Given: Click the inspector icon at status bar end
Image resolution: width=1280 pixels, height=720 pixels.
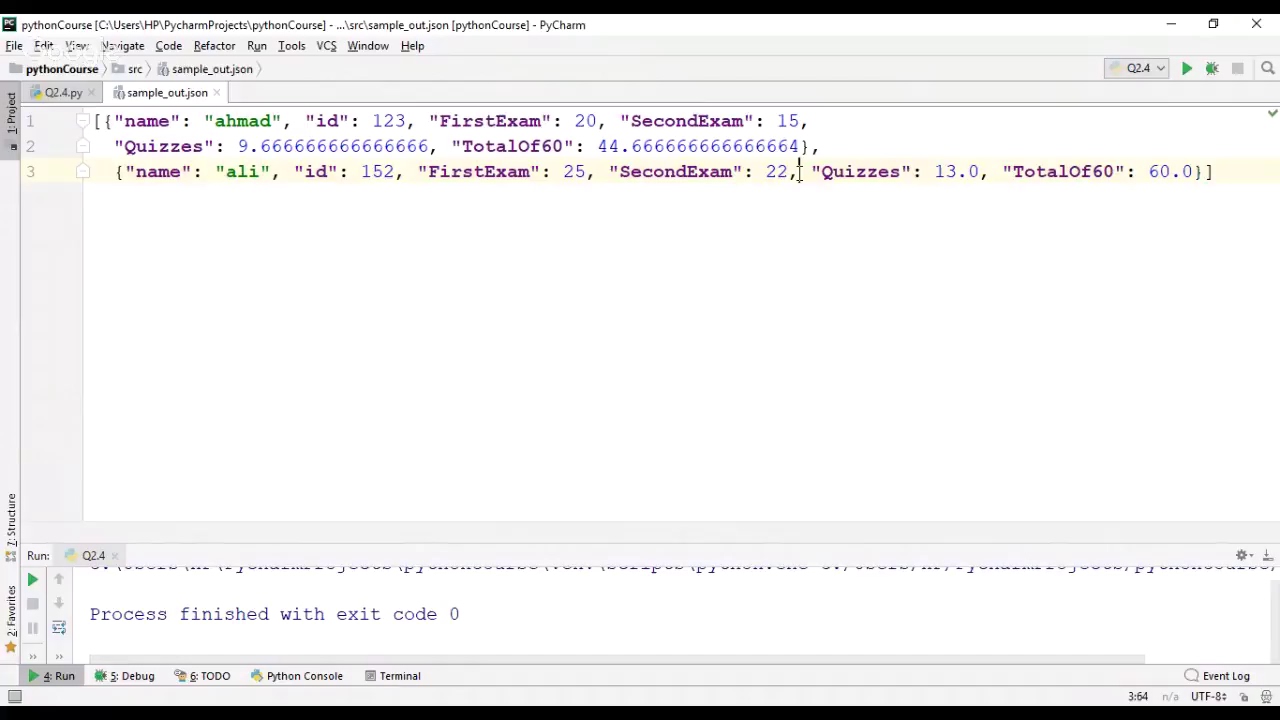Looking at the screenshot, I should click(x=1266, y=697).
